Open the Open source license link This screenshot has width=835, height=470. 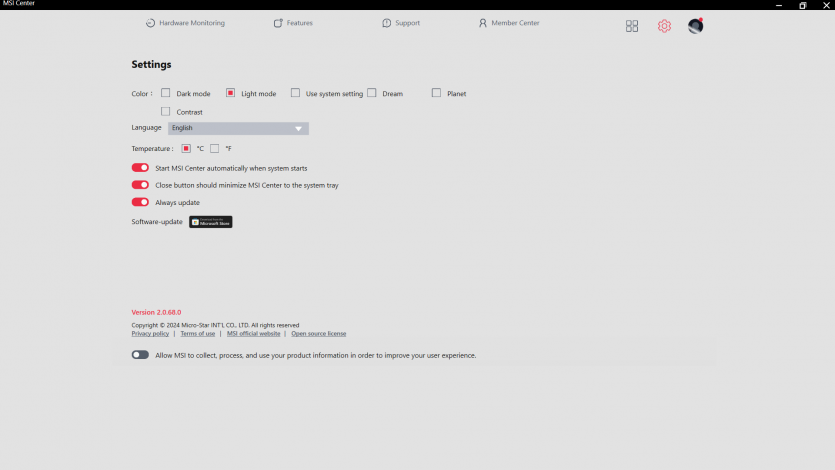[x=318, y=334]
